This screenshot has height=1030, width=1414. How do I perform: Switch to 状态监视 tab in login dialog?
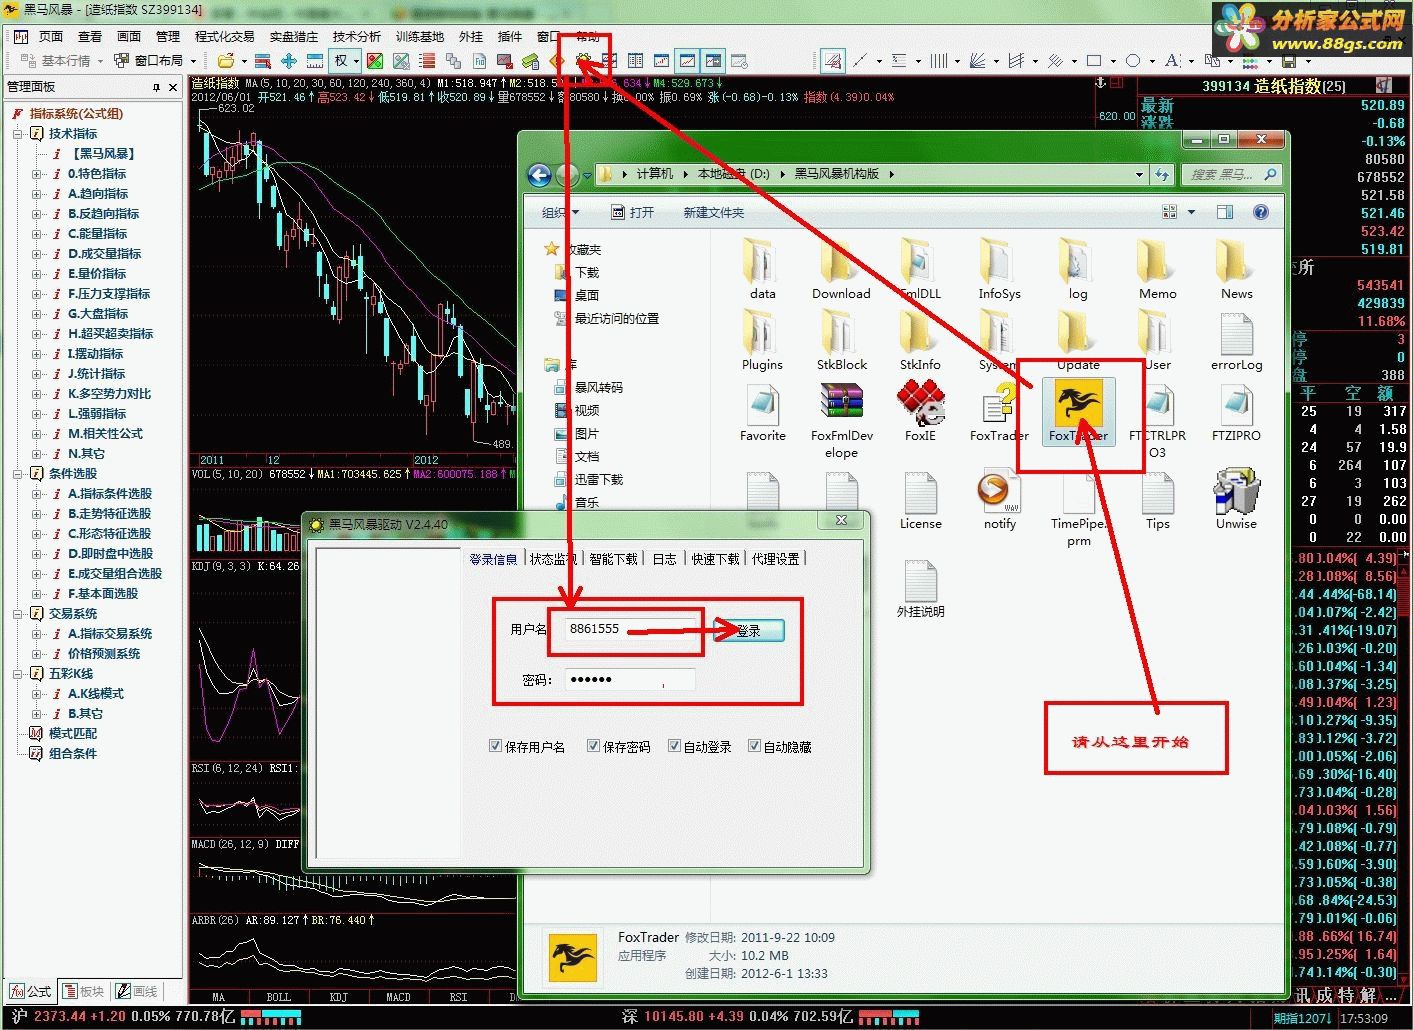coord(553,559)
